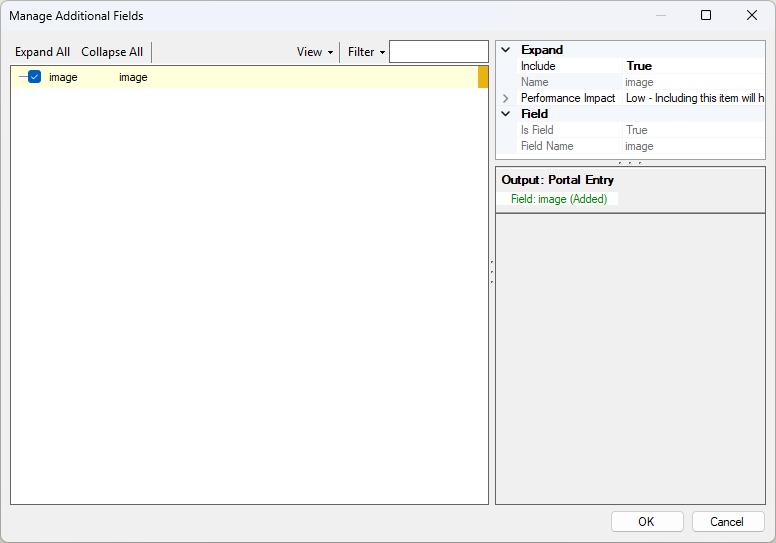This screenshot has height=543, width=776.
Task: Click the Field Name value image
Action: click(x=639, y=147)
